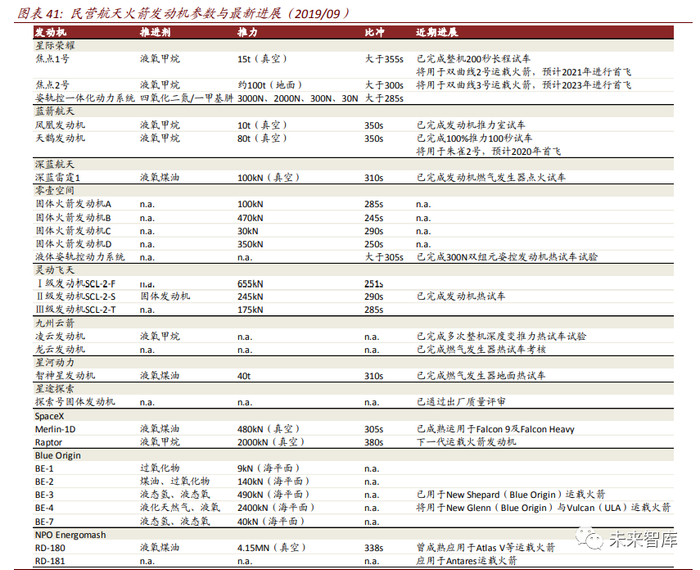Click the "Blue Origin" company row
This screenshot has width=700, height=570.
354,455
